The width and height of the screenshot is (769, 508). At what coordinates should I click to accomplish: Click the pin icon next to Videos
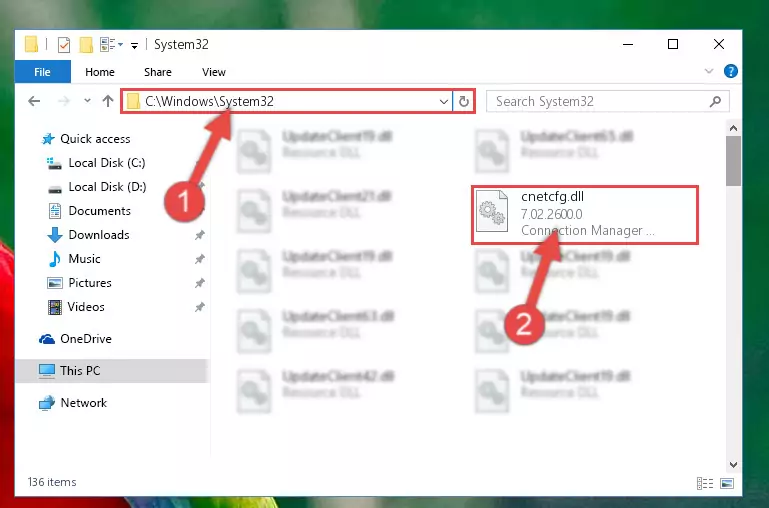200,307
